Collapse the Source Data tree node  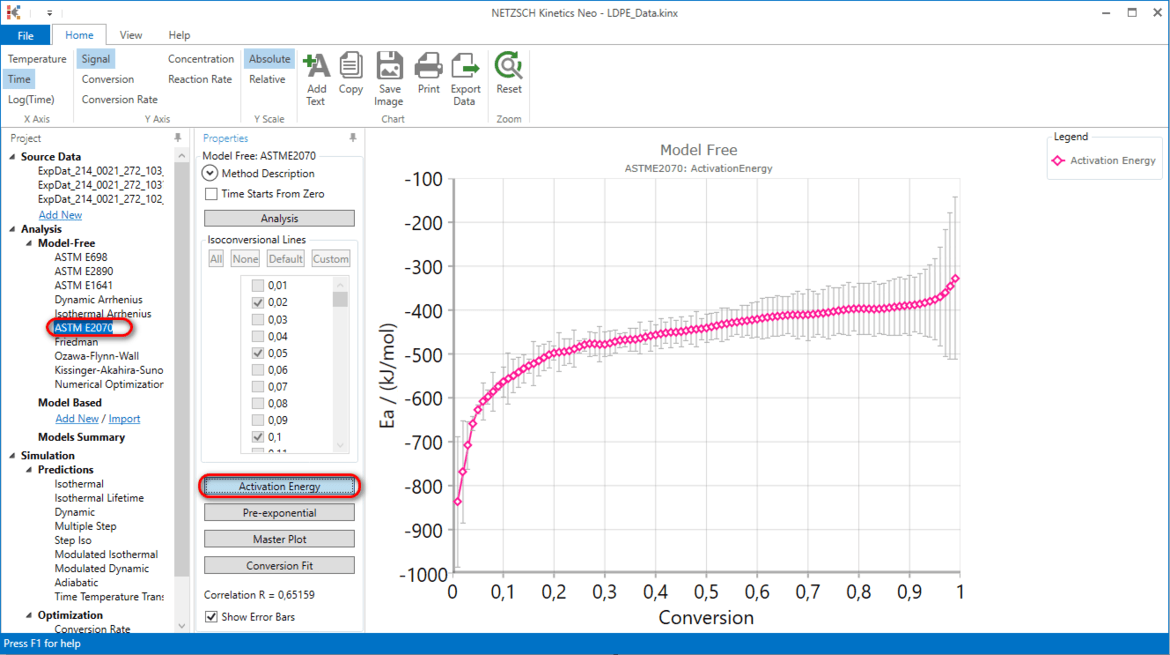(12, 157)
